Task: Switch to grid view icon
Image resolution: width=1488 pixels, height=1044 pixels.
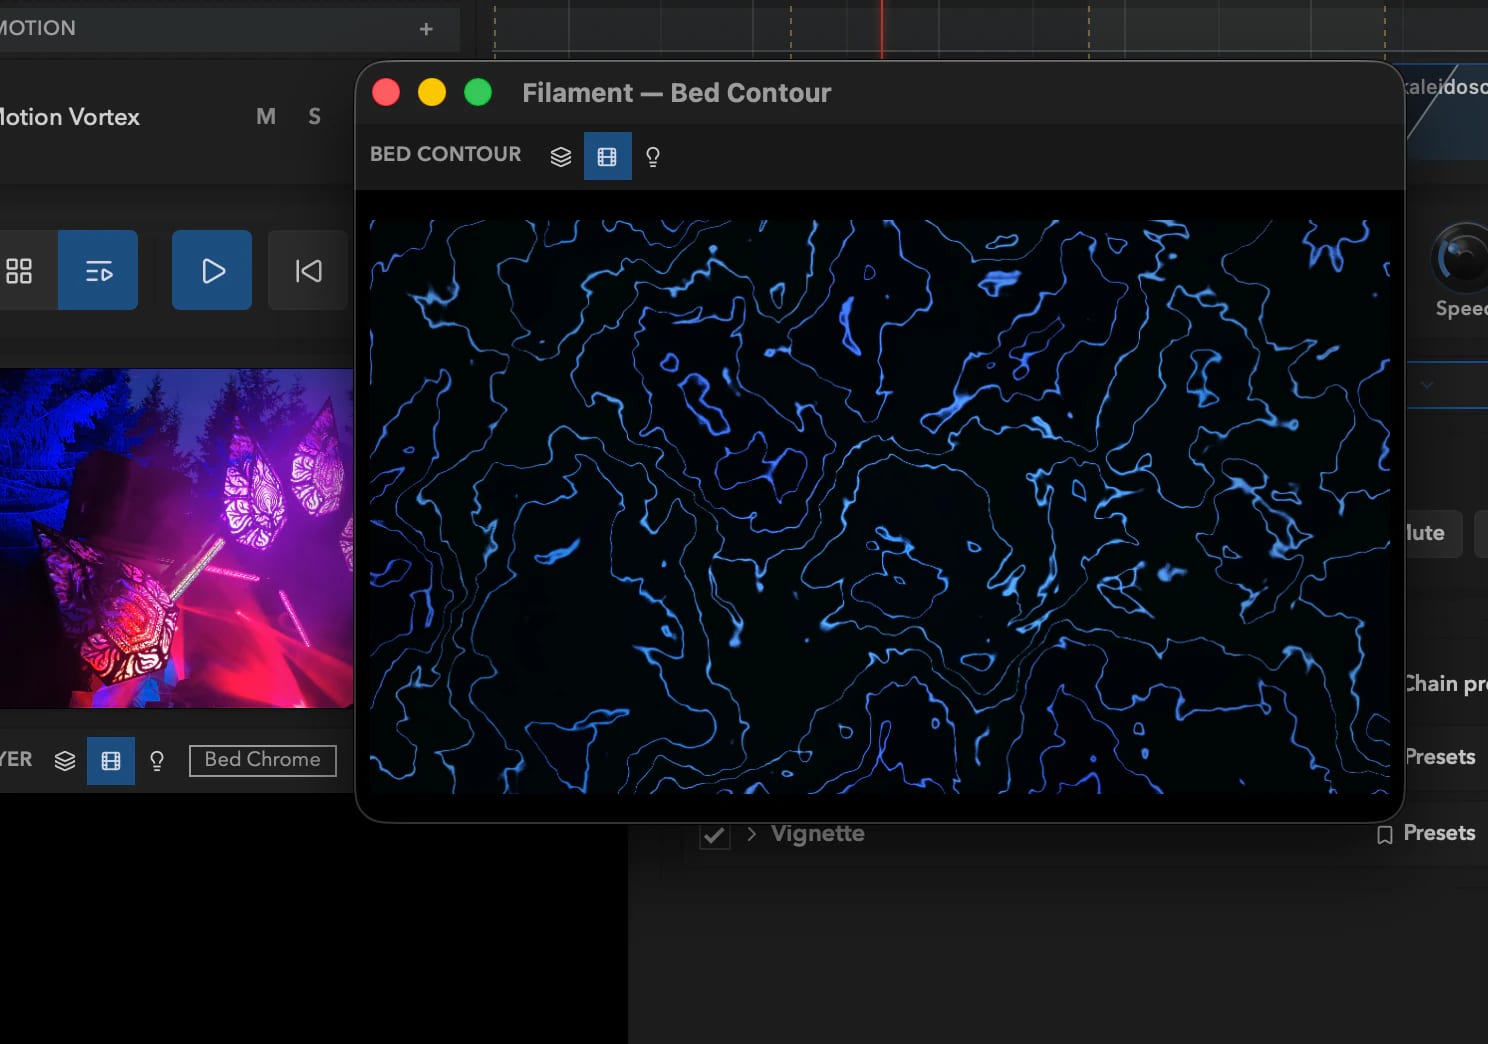Action: pos(19,271)
